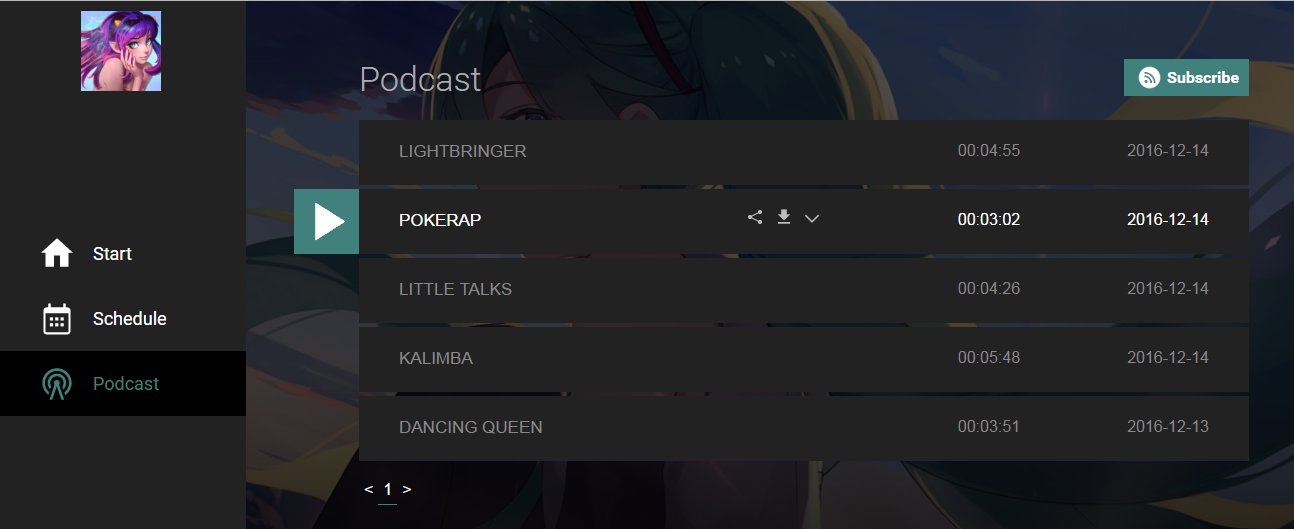Image resolution: width=1294 pixels, height=529 pixels.
Task: Select page 1 in pagination
Action: pos(388,490)
